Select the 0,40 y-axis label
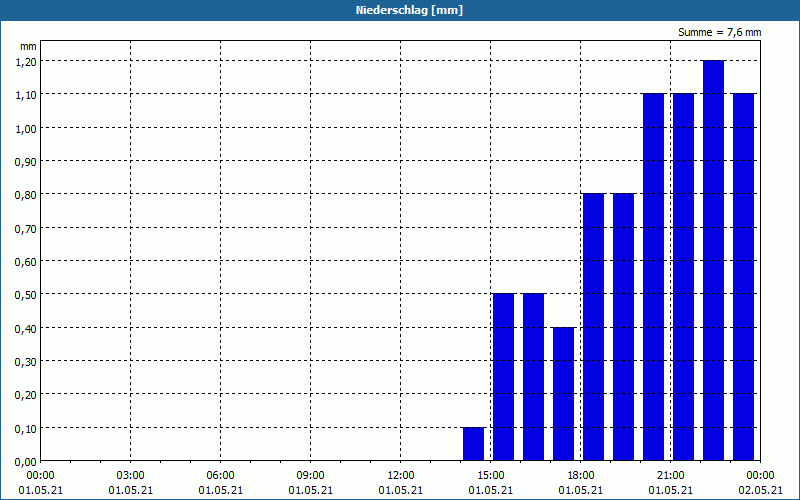Image resolution: width=800 pixels, height=500 pixels. (x=26, y=328)
